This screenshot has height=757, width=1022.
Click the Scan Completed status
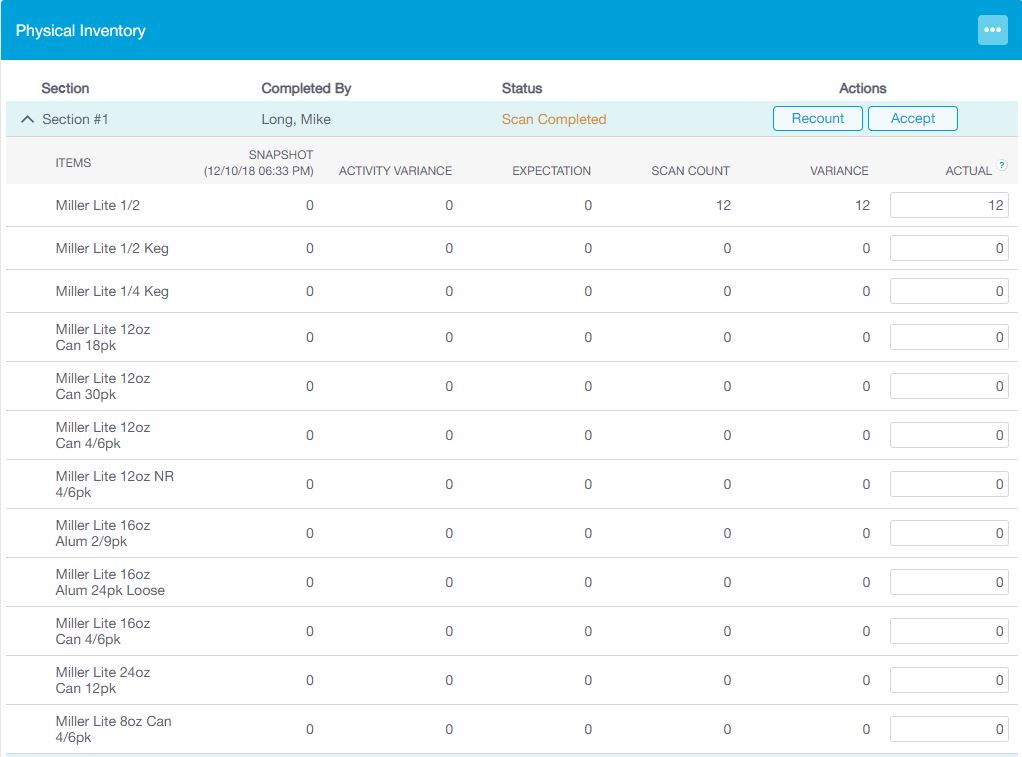[x=554, y=119]
